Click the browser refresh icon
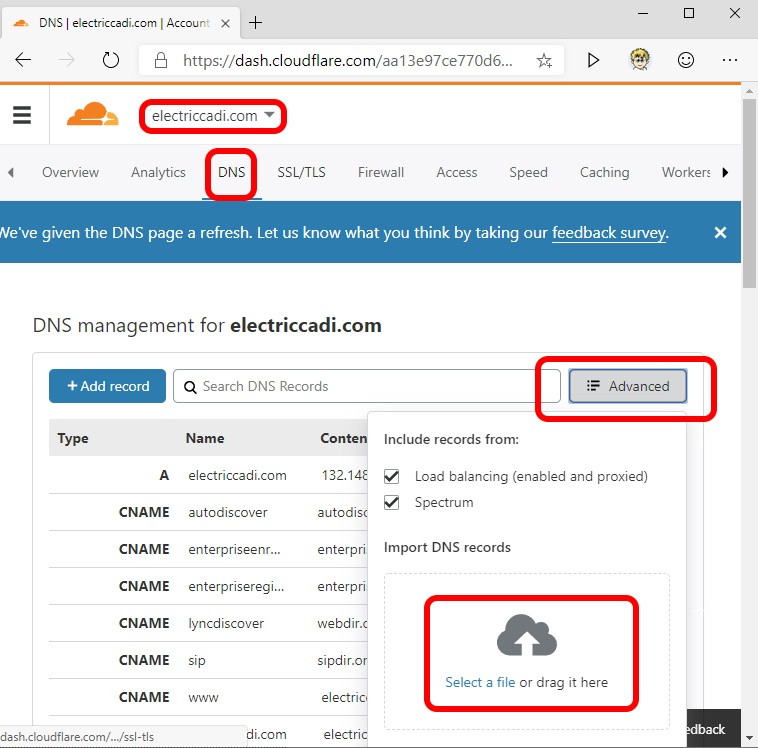The width and height of the screenshot is (758, 748). pyautogui.click(x=111, y=60)
